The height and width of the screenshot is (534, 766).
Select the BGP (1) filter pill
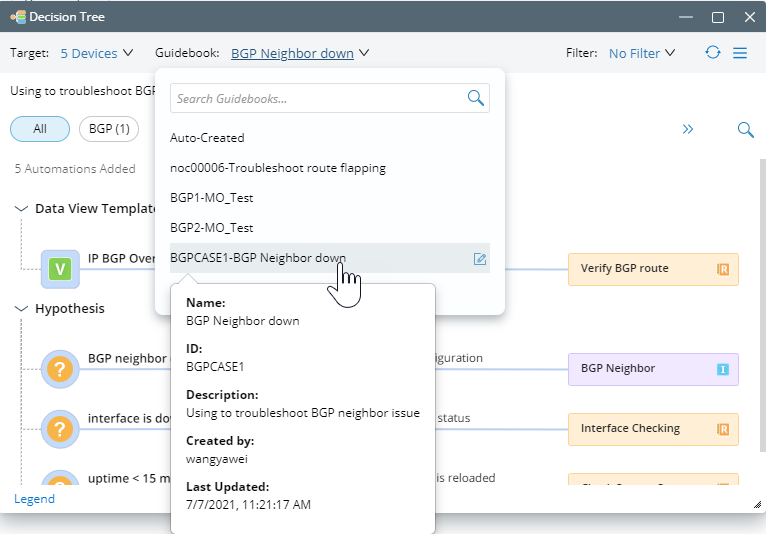[x=109, y=129]
